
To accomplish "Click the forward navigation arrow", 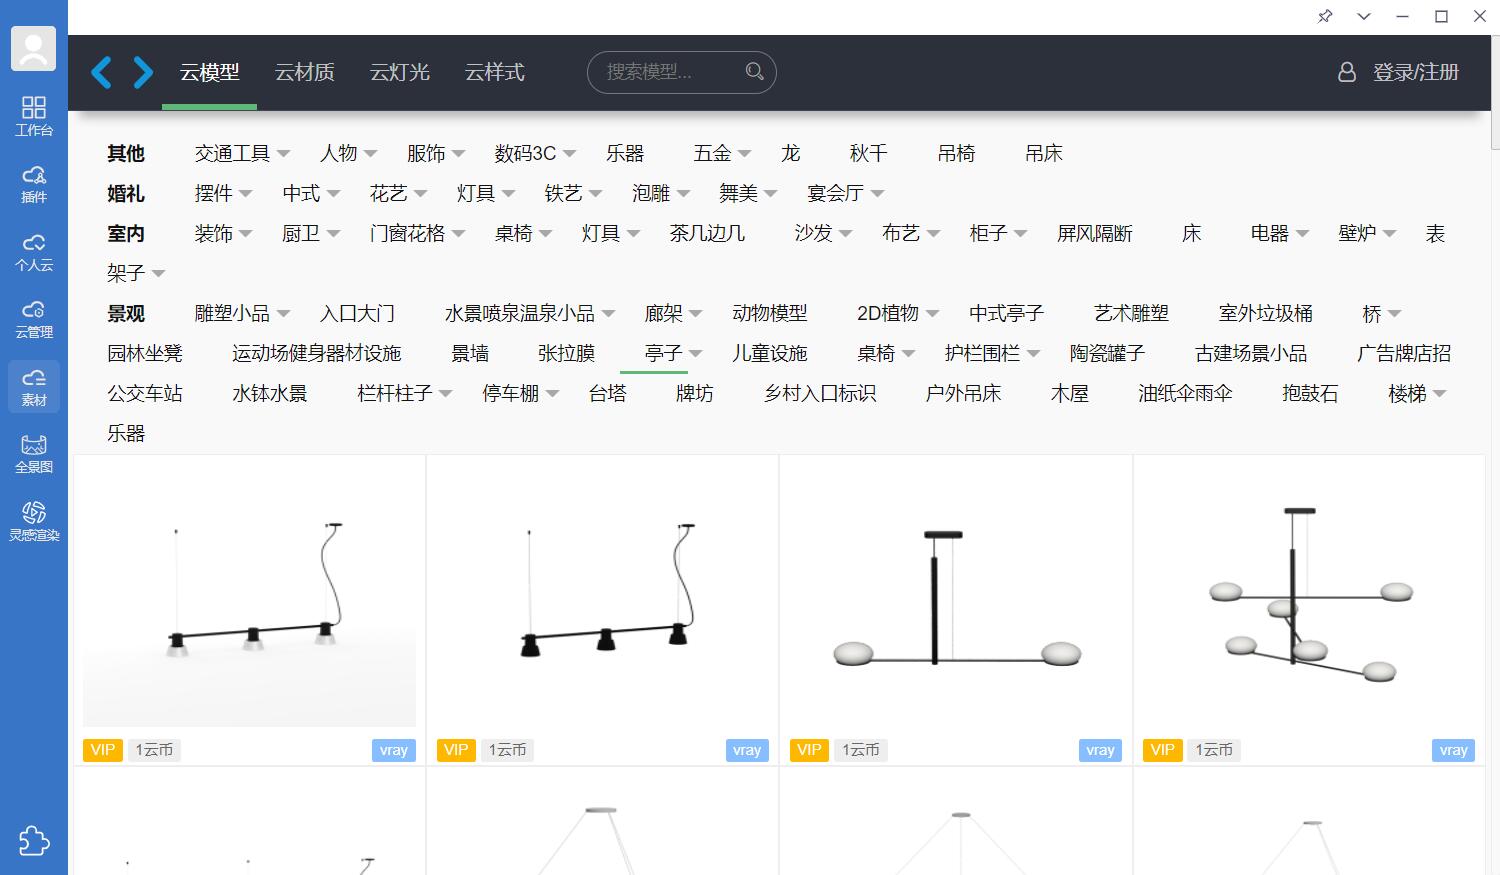I will click(143, 72).
